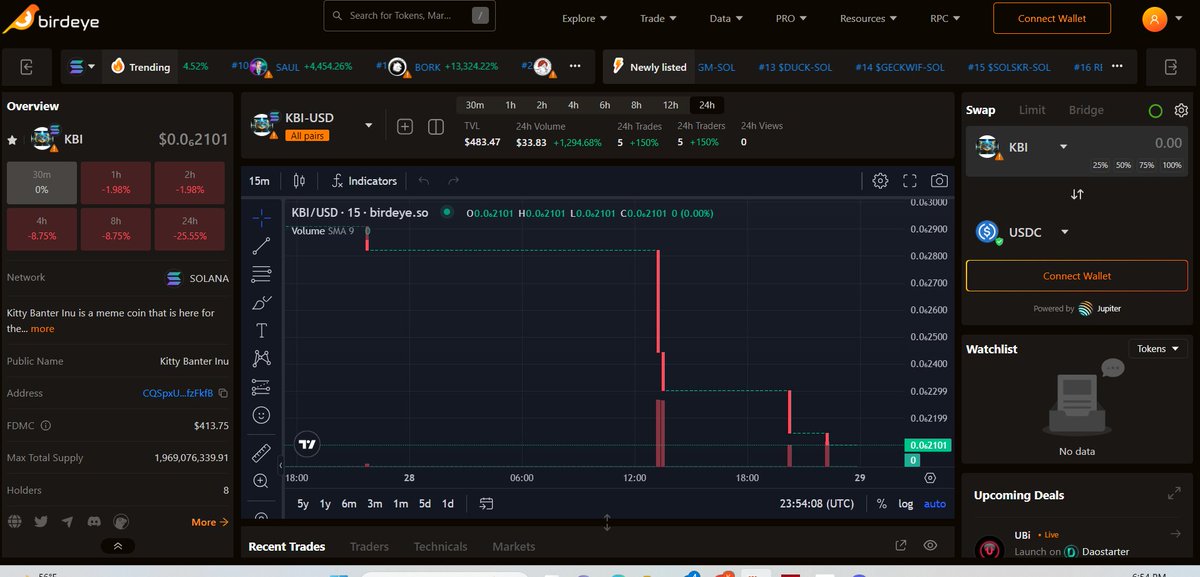
Task: Activate the zoom in tool
Action: 261,481
